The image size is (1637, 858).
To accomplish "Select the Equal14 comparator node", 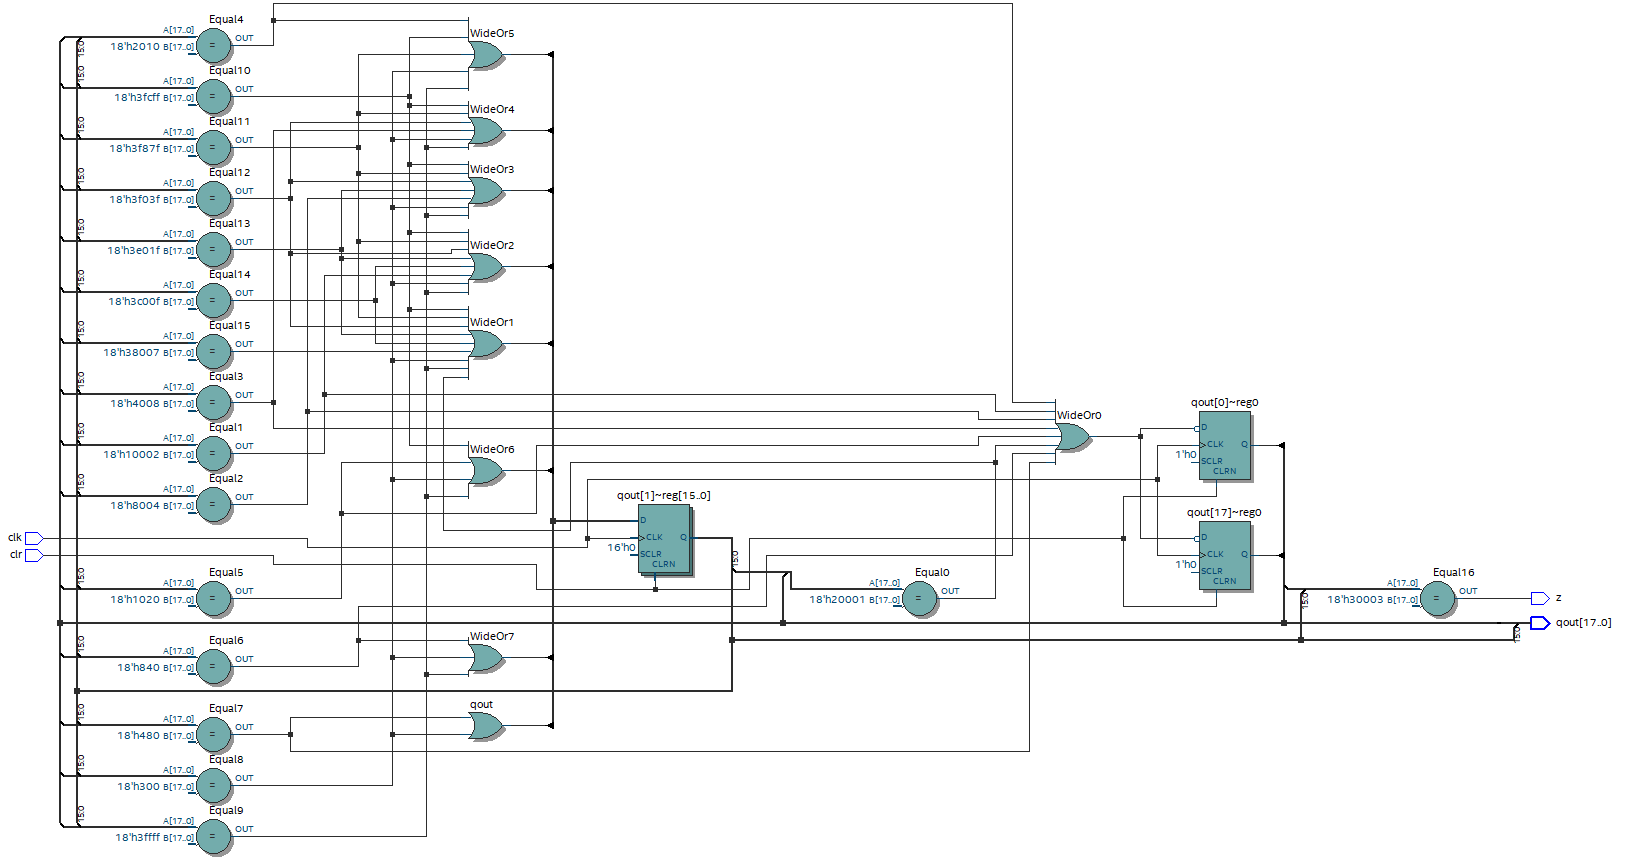I will (213, 301).
